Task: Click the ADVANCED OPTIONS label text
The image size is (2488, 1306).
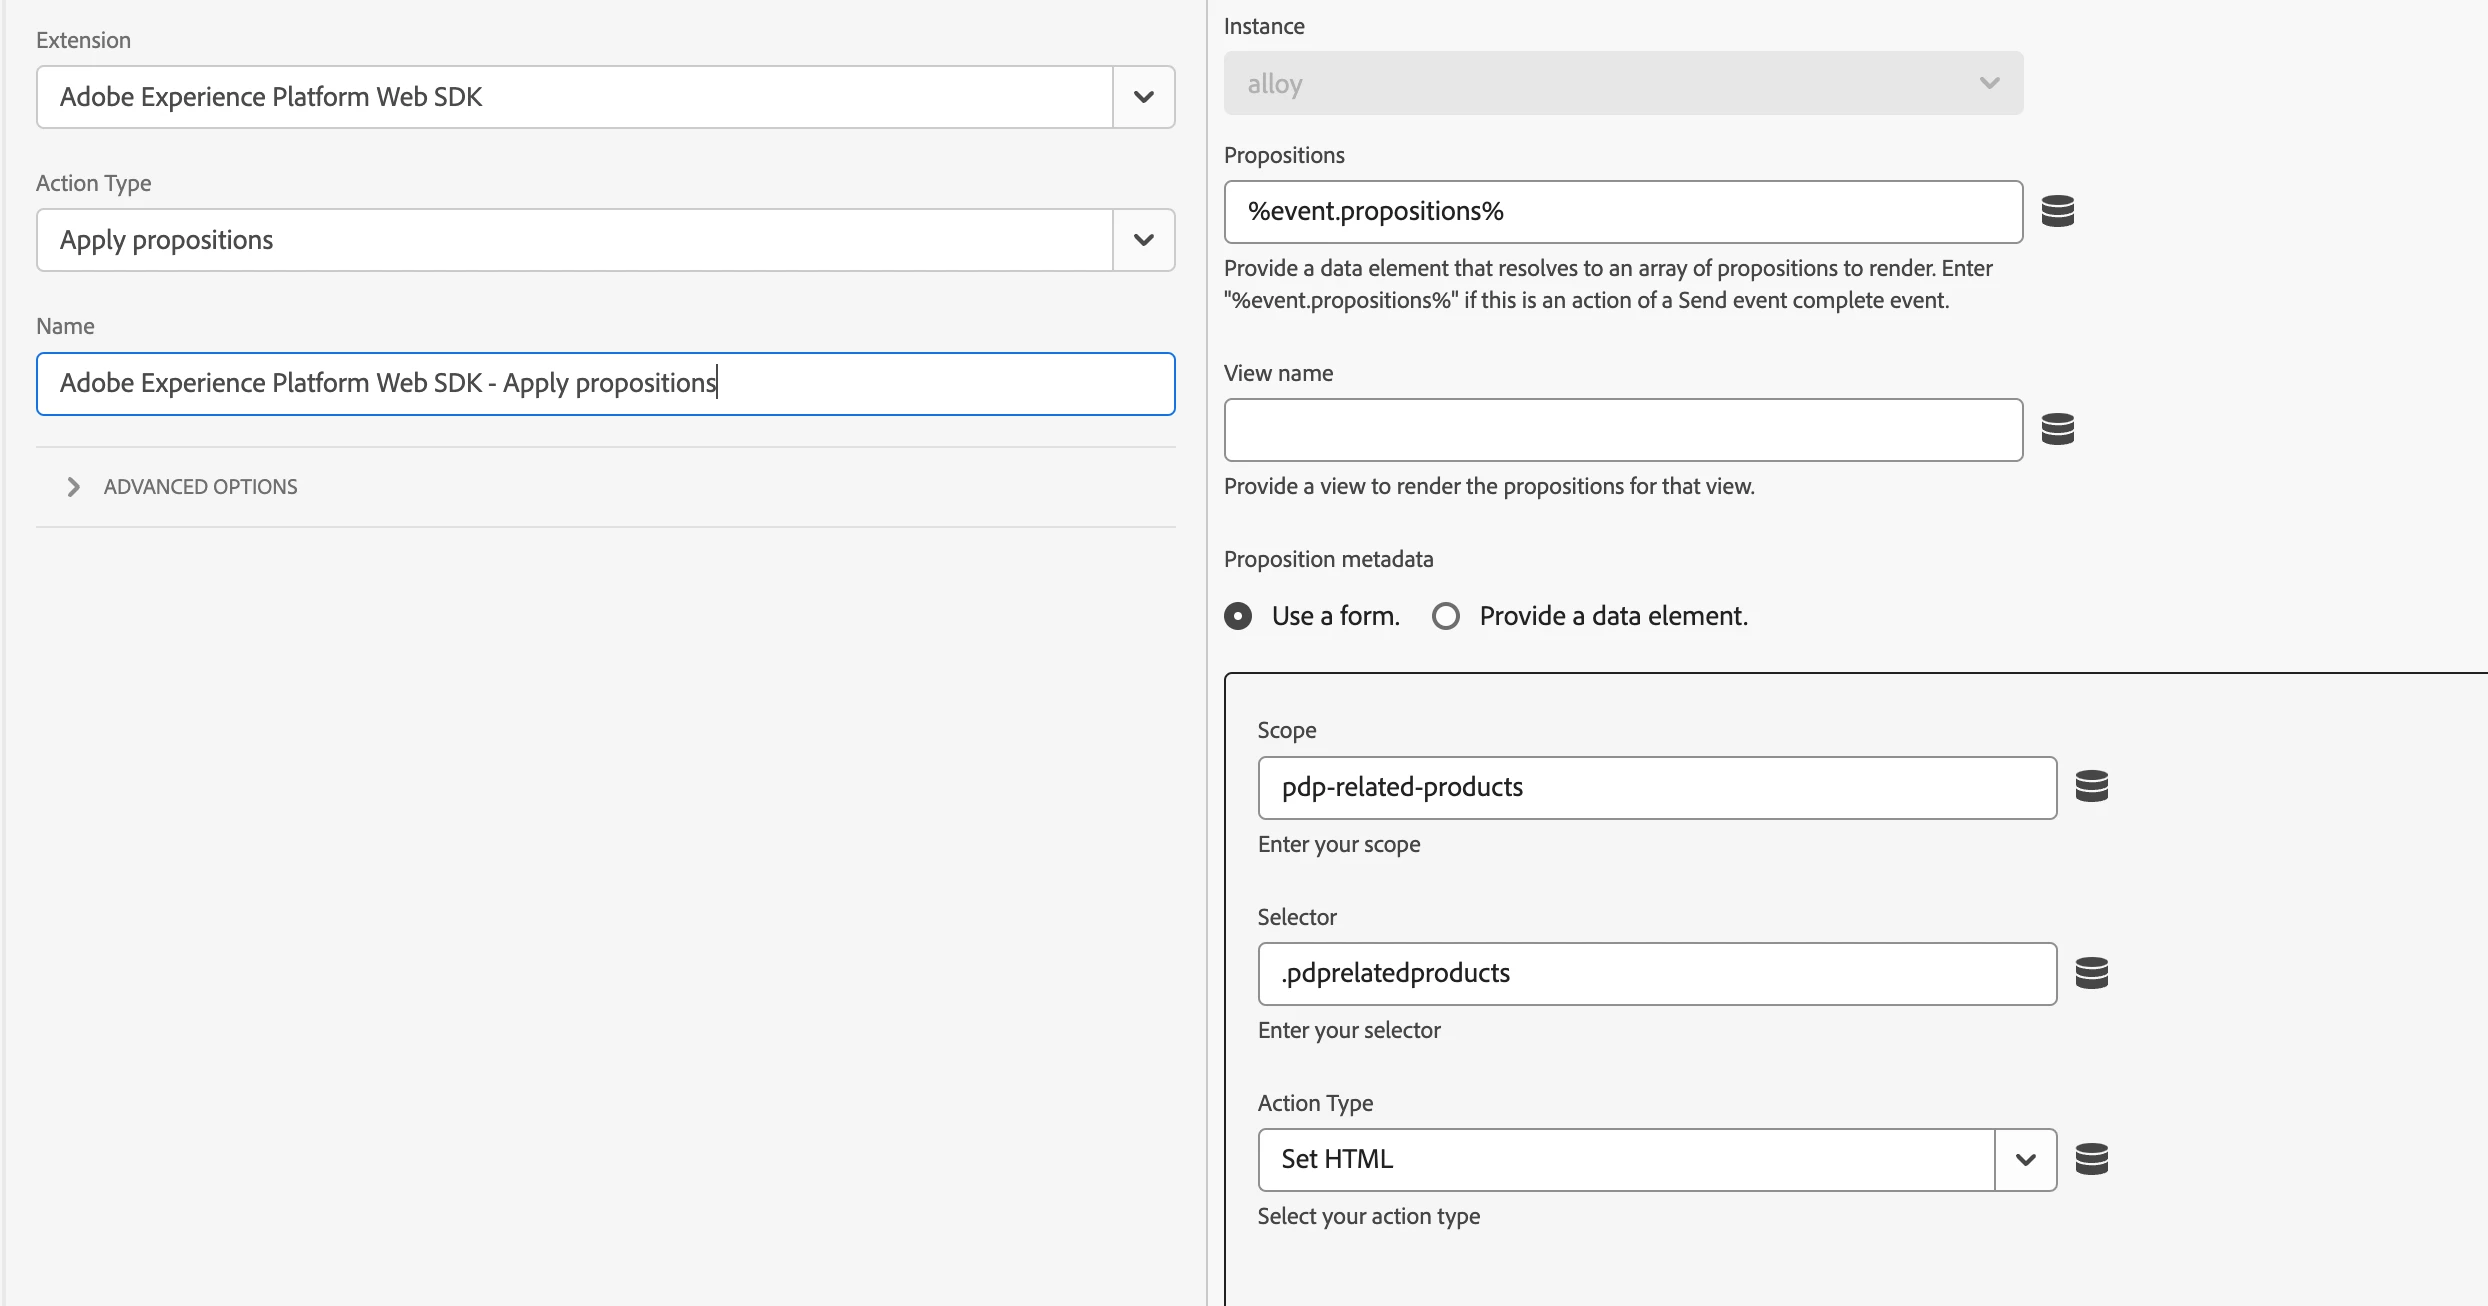Action: (x=200, y=487)
